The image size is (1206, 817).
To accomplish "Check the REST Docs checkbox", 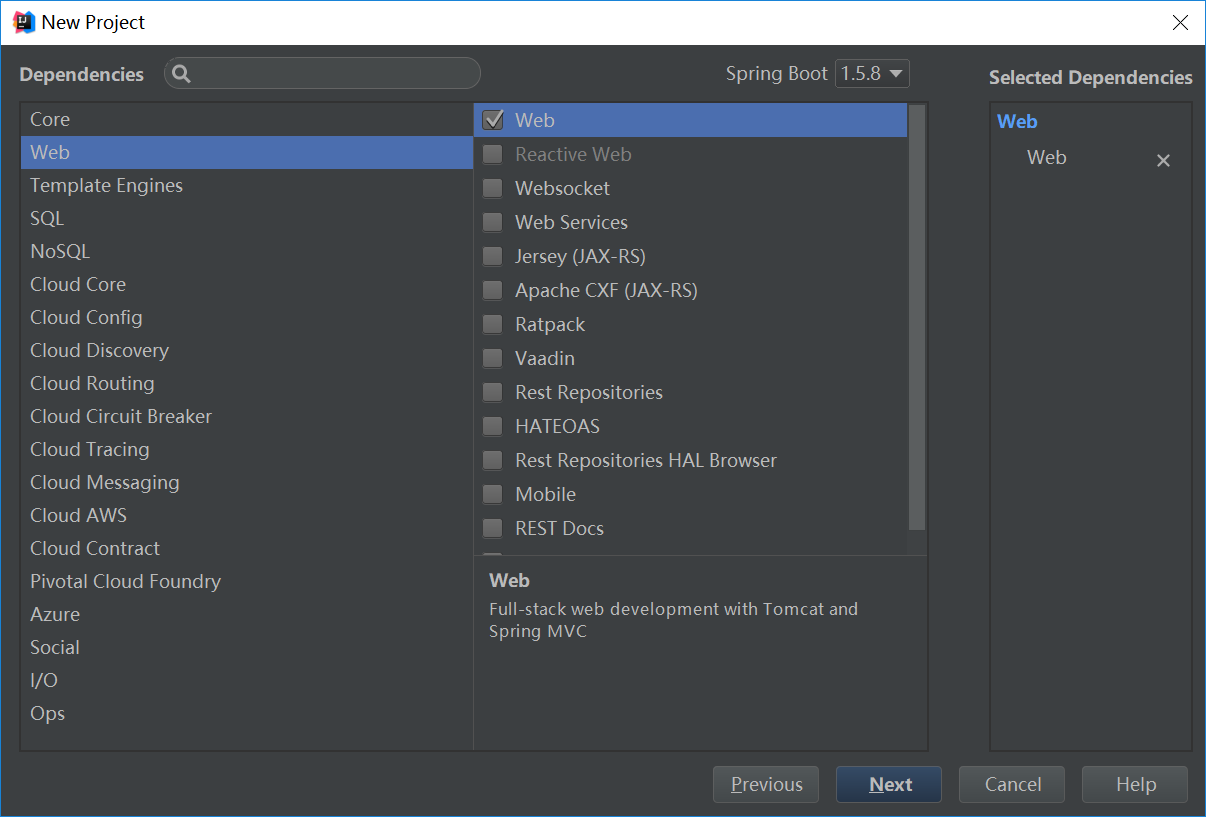I will tap(493, 528).
